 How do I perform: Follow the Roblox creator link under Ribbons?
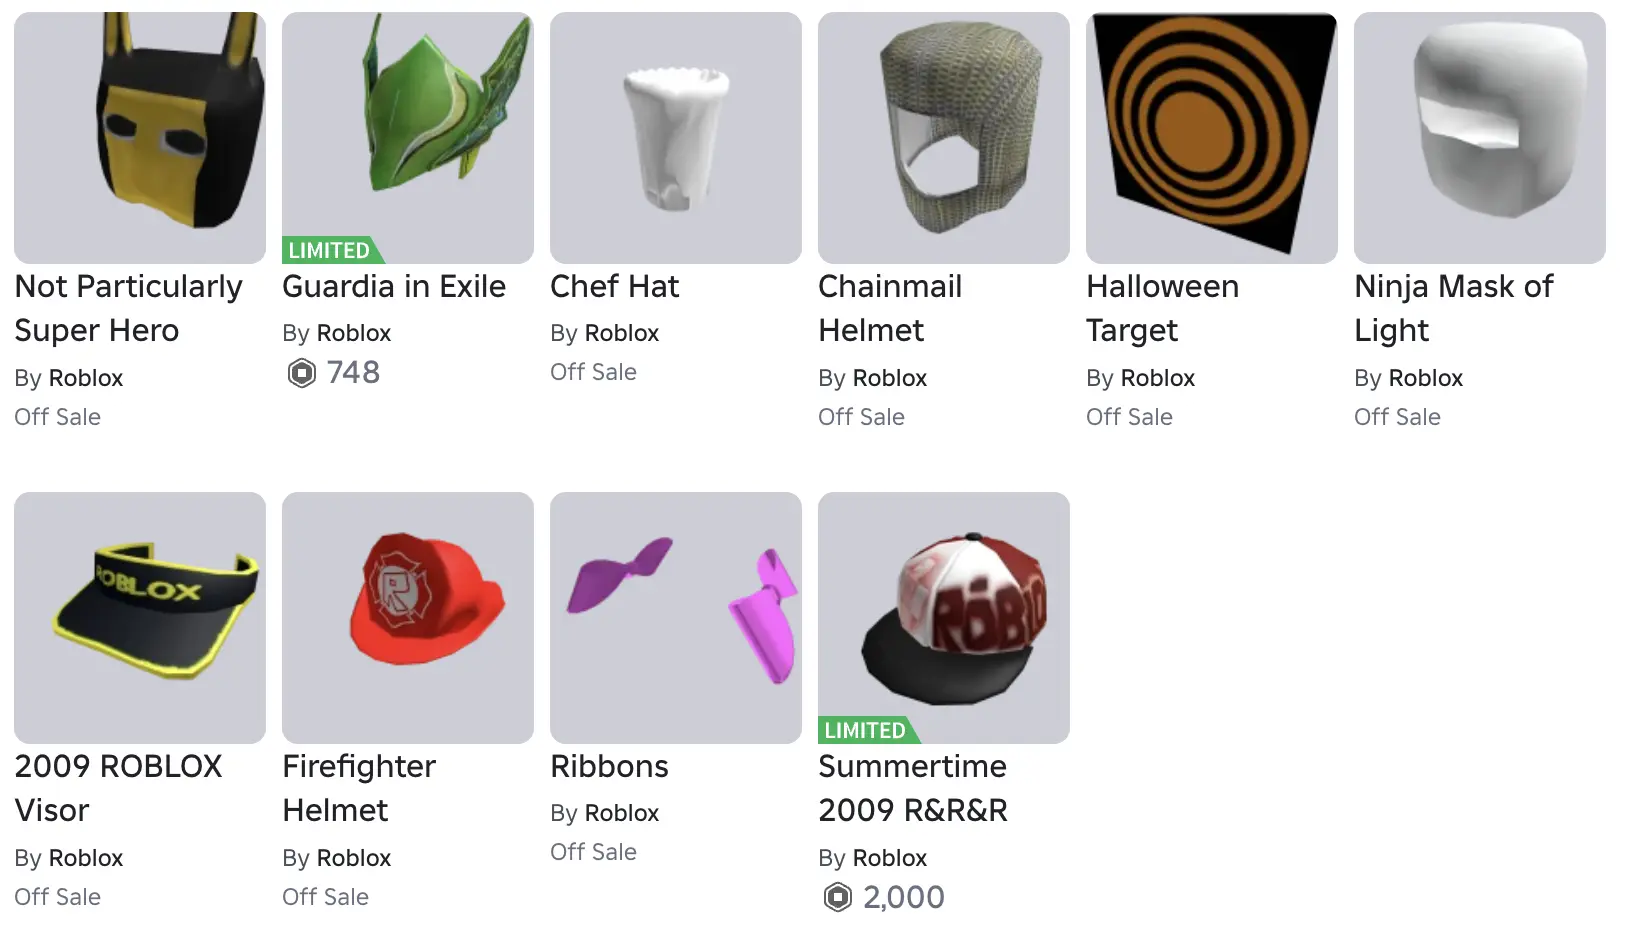(622, 813)
